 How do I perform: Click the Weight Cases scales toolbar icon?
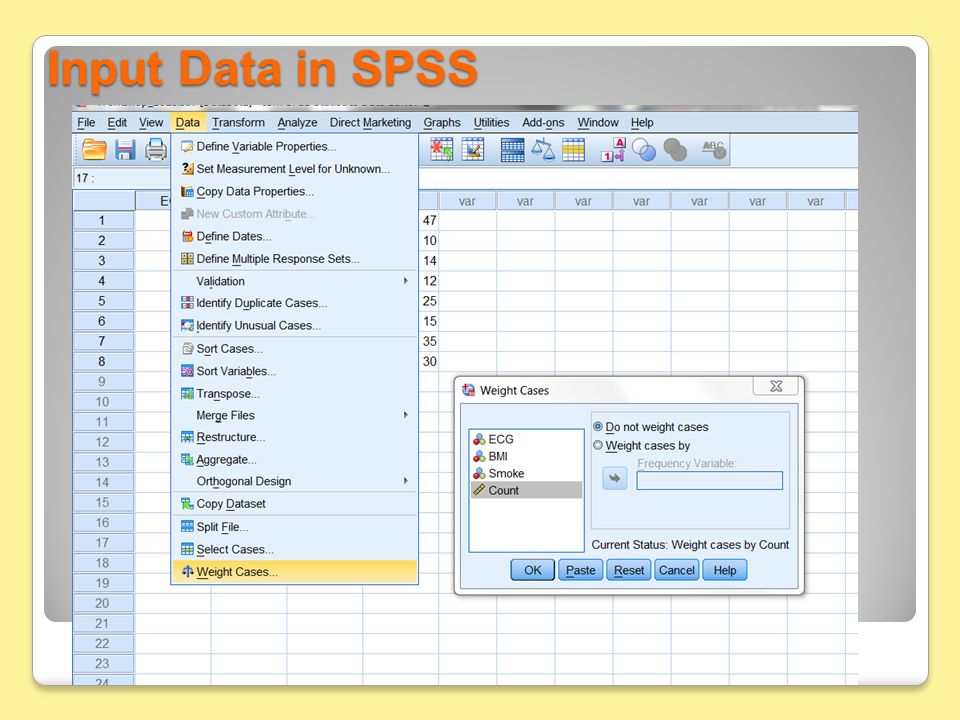[542, 149]
